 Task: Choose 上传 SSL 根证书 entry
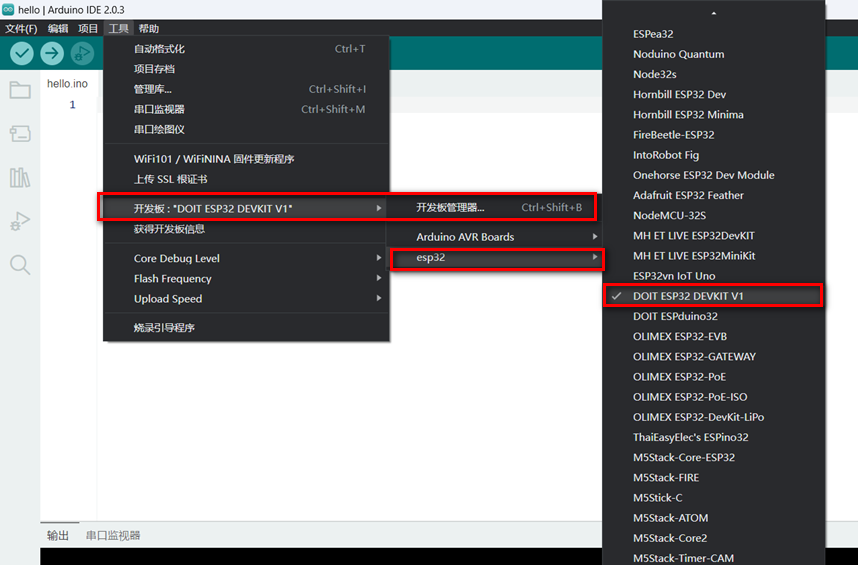pos(246,179)
